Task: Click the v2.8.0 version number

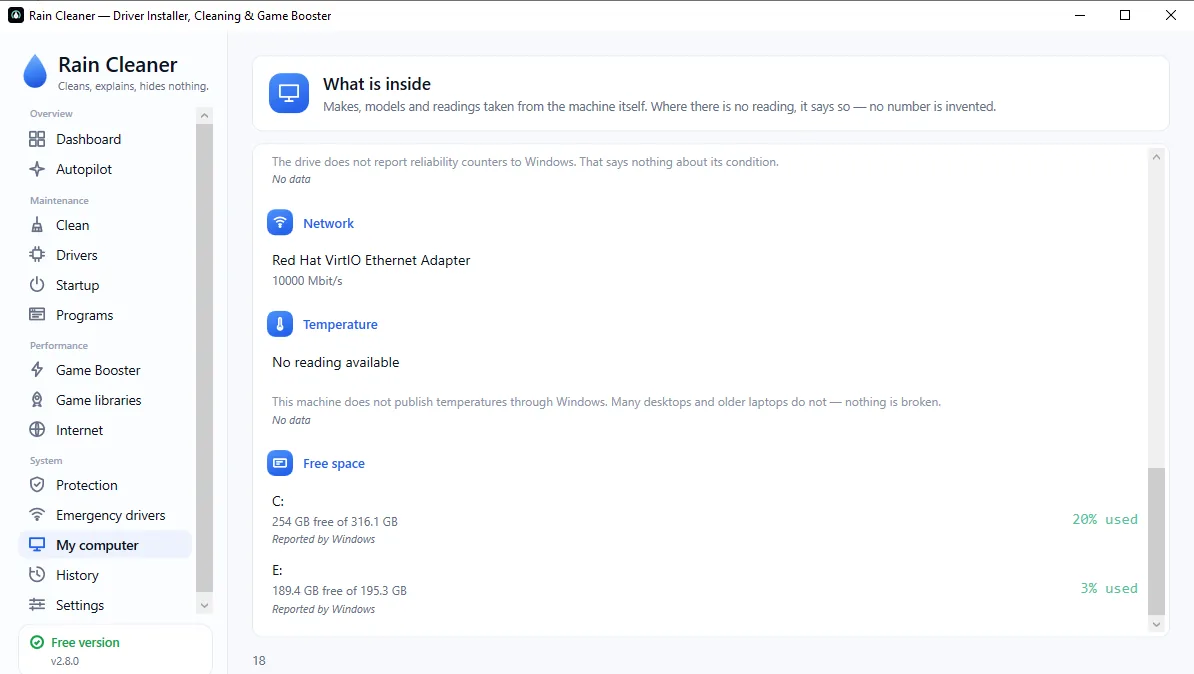Action: (65, 661)
